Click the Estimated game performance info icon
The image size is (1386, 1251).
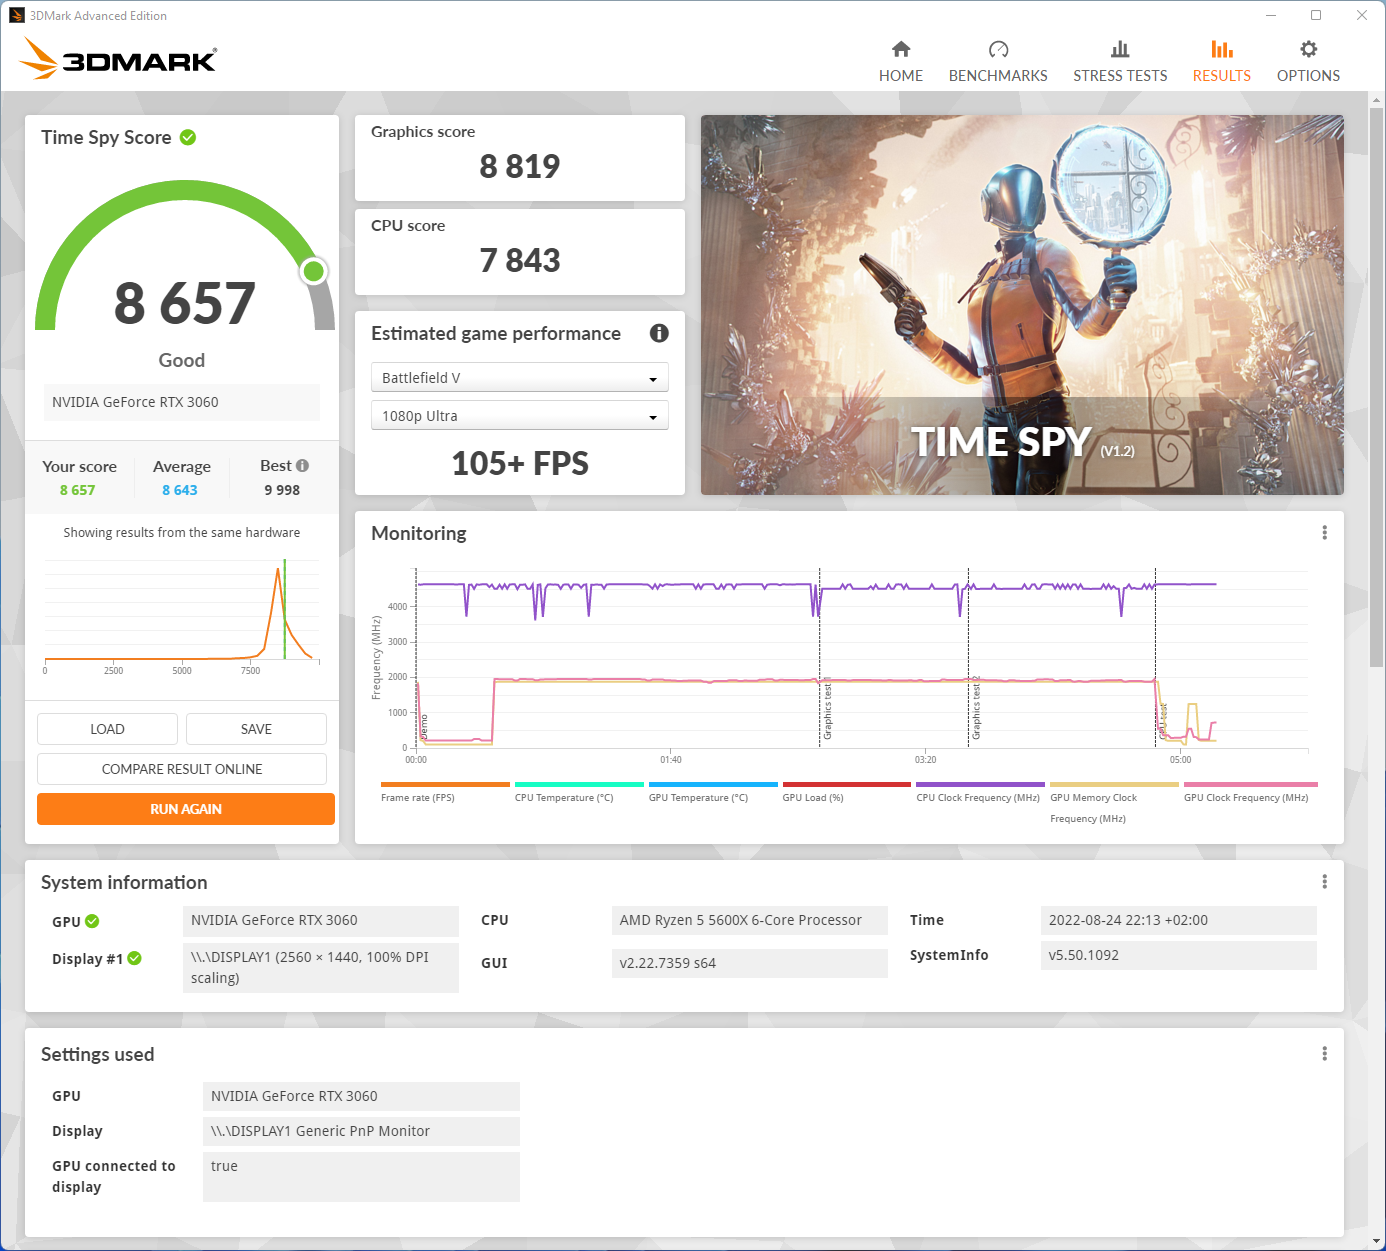coord(659,333)
